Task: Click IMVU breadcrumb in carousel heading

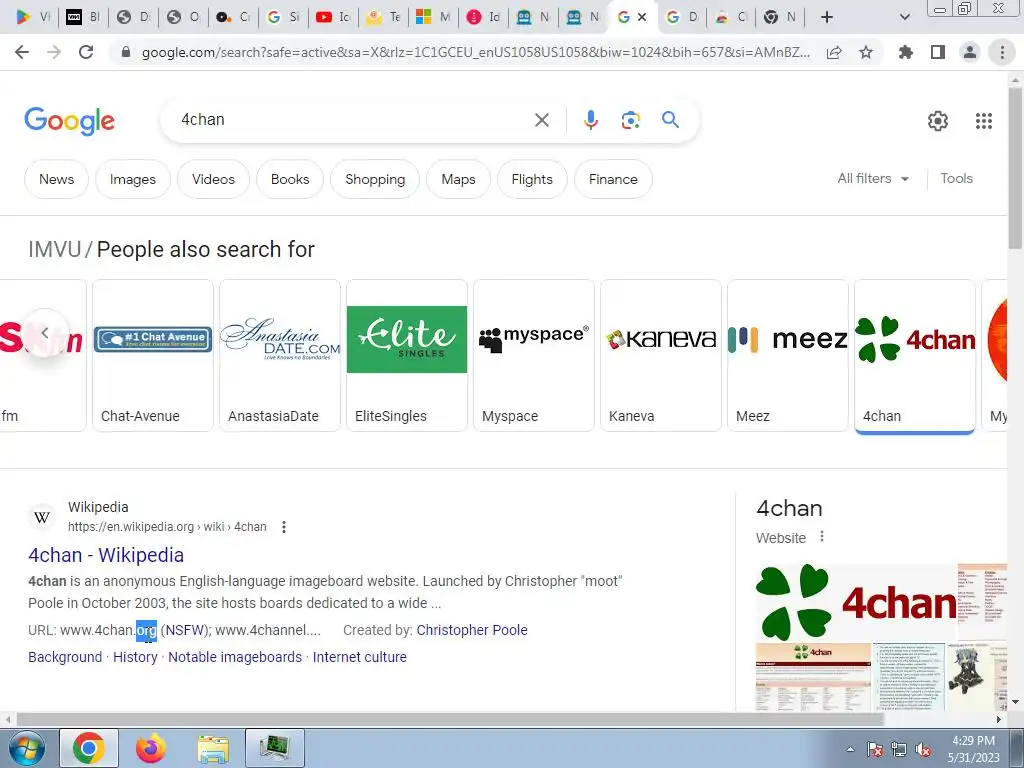Action: point(55,249)
